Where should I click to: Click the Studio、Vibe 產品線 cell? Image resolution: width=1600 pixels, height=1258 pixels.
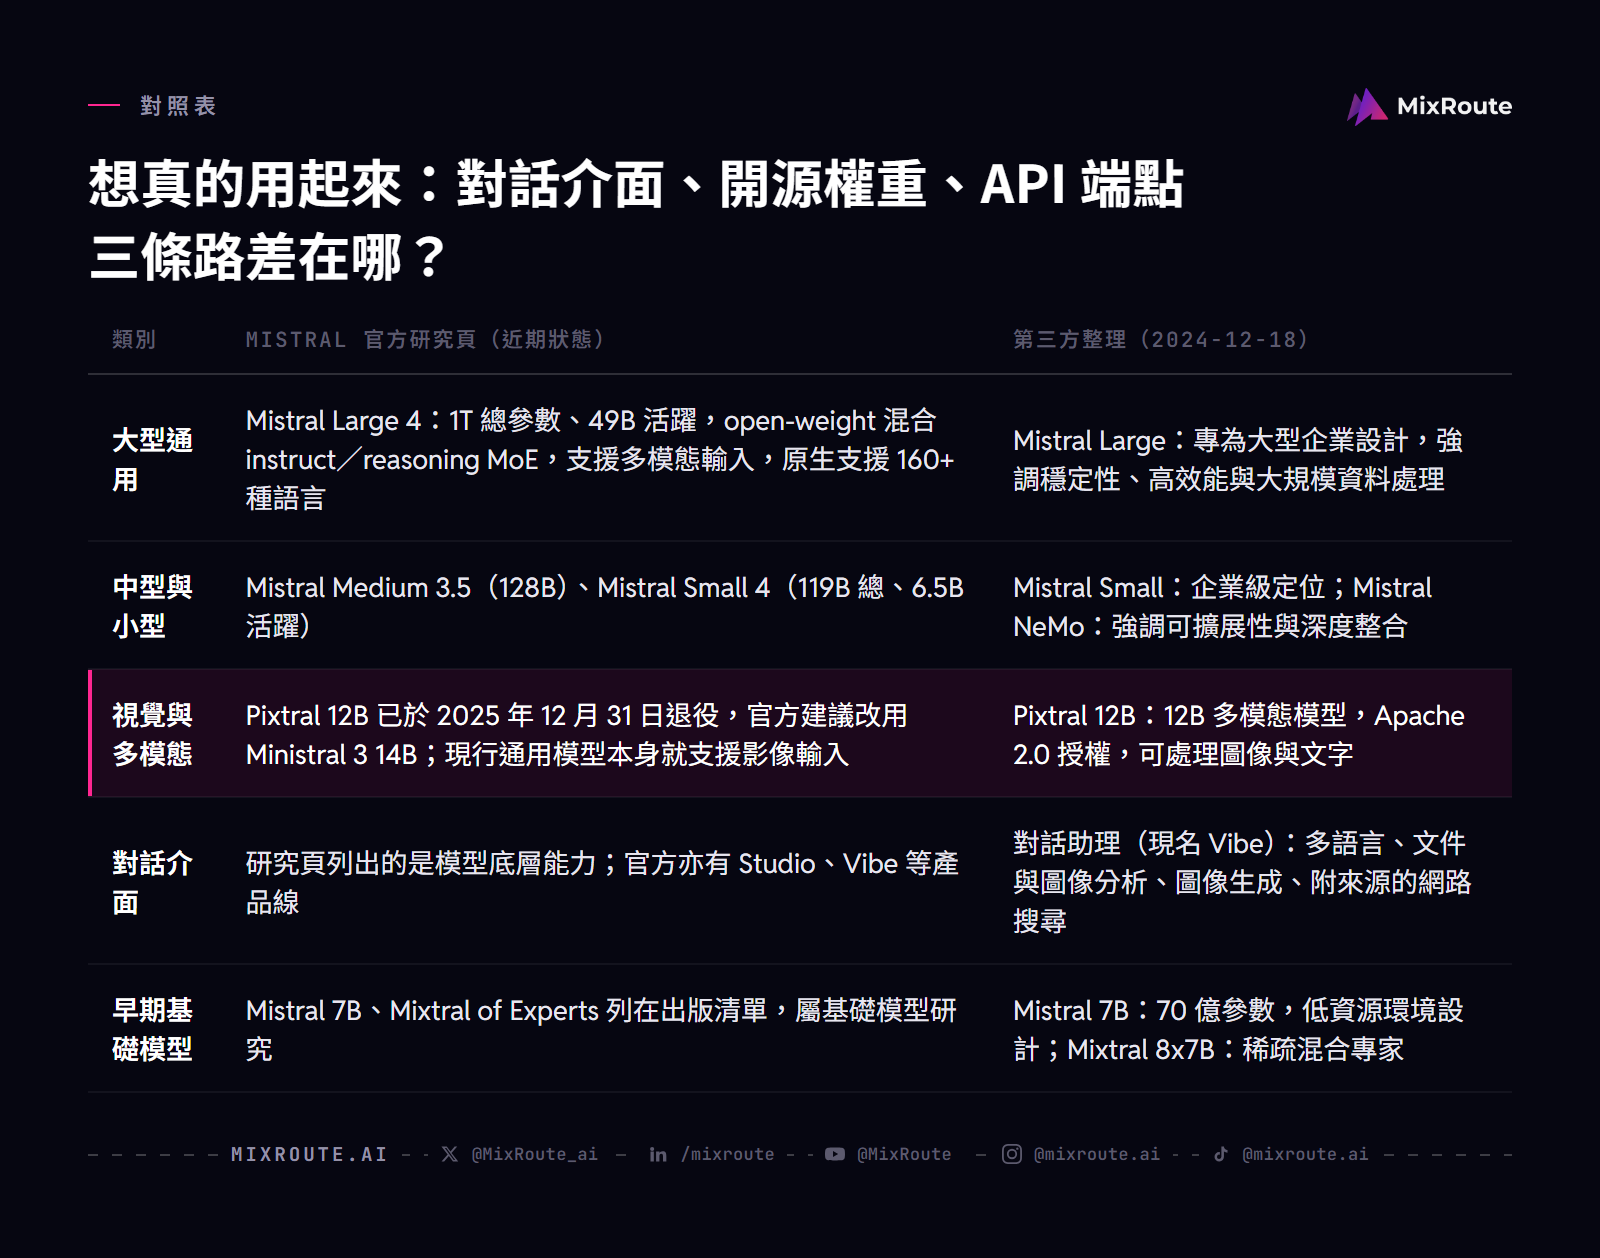tap(602, 882)
